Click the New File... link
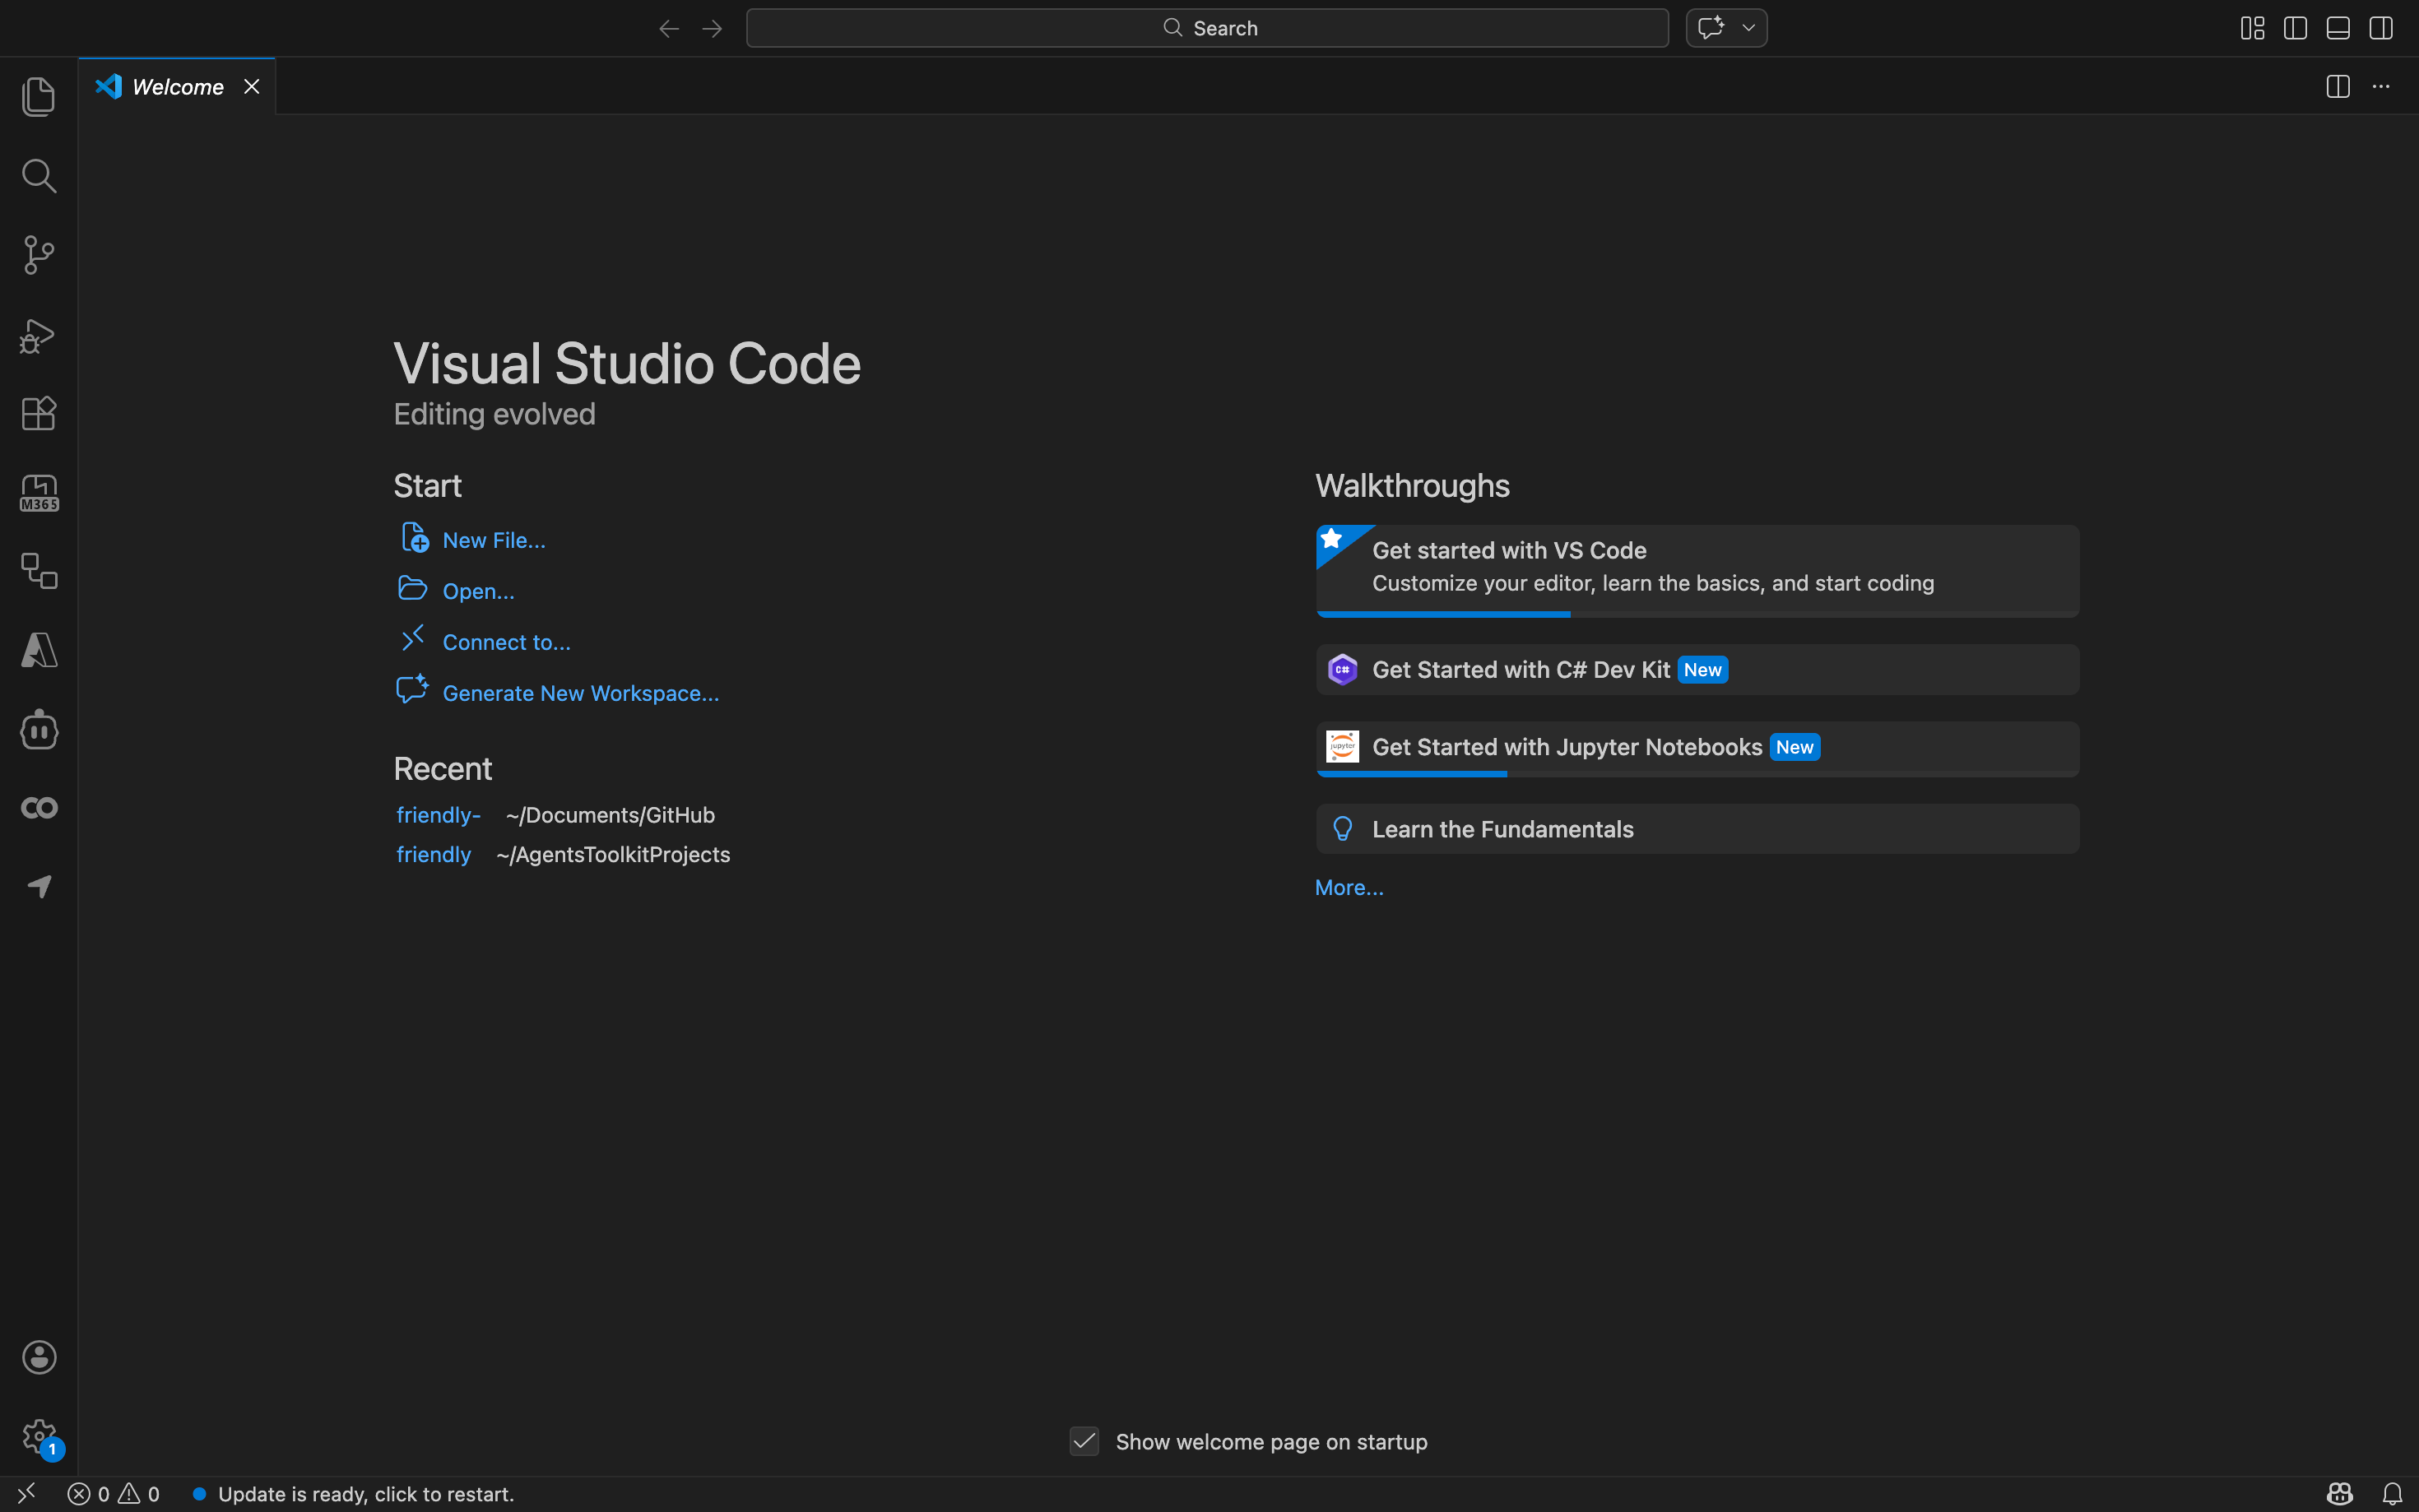Viewport: 2419px width, 1512px height. click(x=493, y=540)
